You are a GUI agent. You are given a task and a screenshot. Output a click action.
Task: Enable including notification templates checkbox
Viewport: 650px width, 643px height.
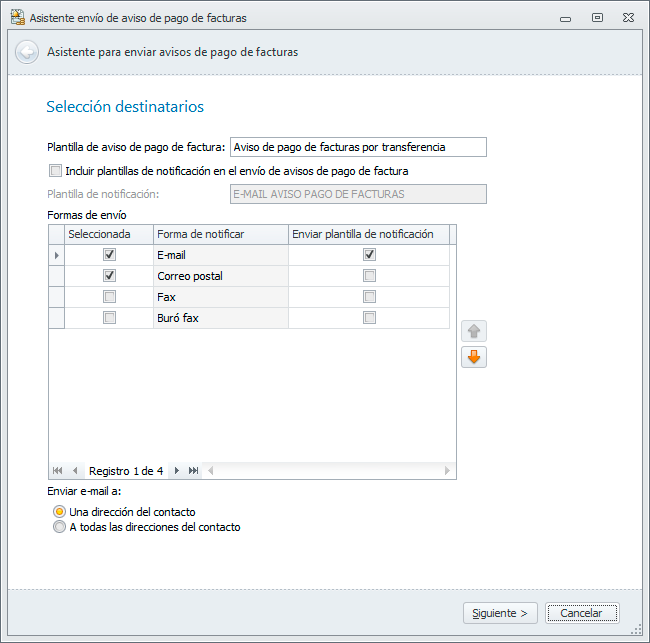coord(55,171)
